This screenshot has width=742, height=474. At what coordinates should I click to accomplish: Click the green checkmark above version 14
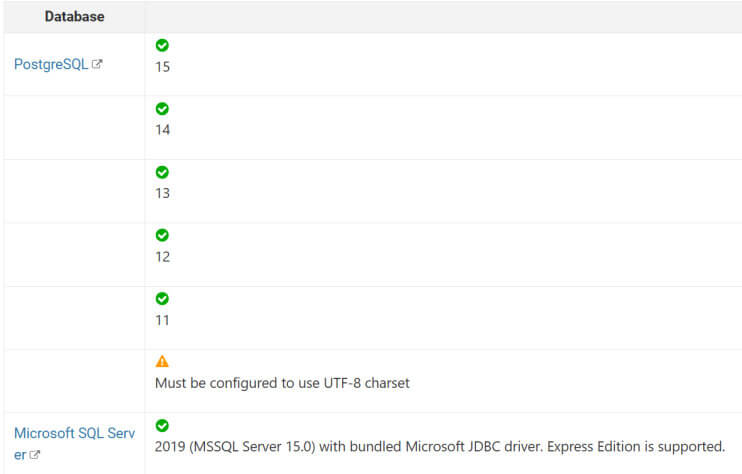(x=162, y=108)
